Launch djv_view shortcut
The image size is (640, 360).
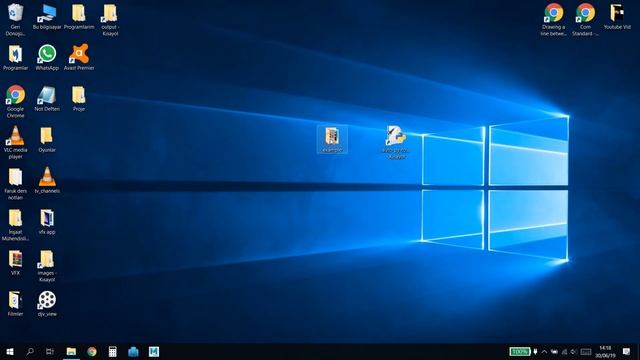pos(47,304)
